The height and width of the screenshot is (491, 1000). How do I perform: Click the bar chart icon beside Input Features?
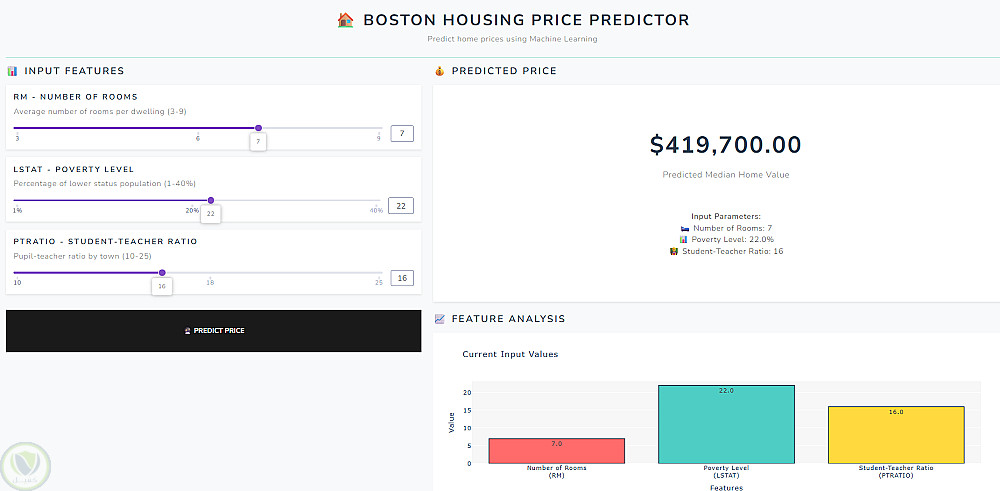[x=12, y=71]
